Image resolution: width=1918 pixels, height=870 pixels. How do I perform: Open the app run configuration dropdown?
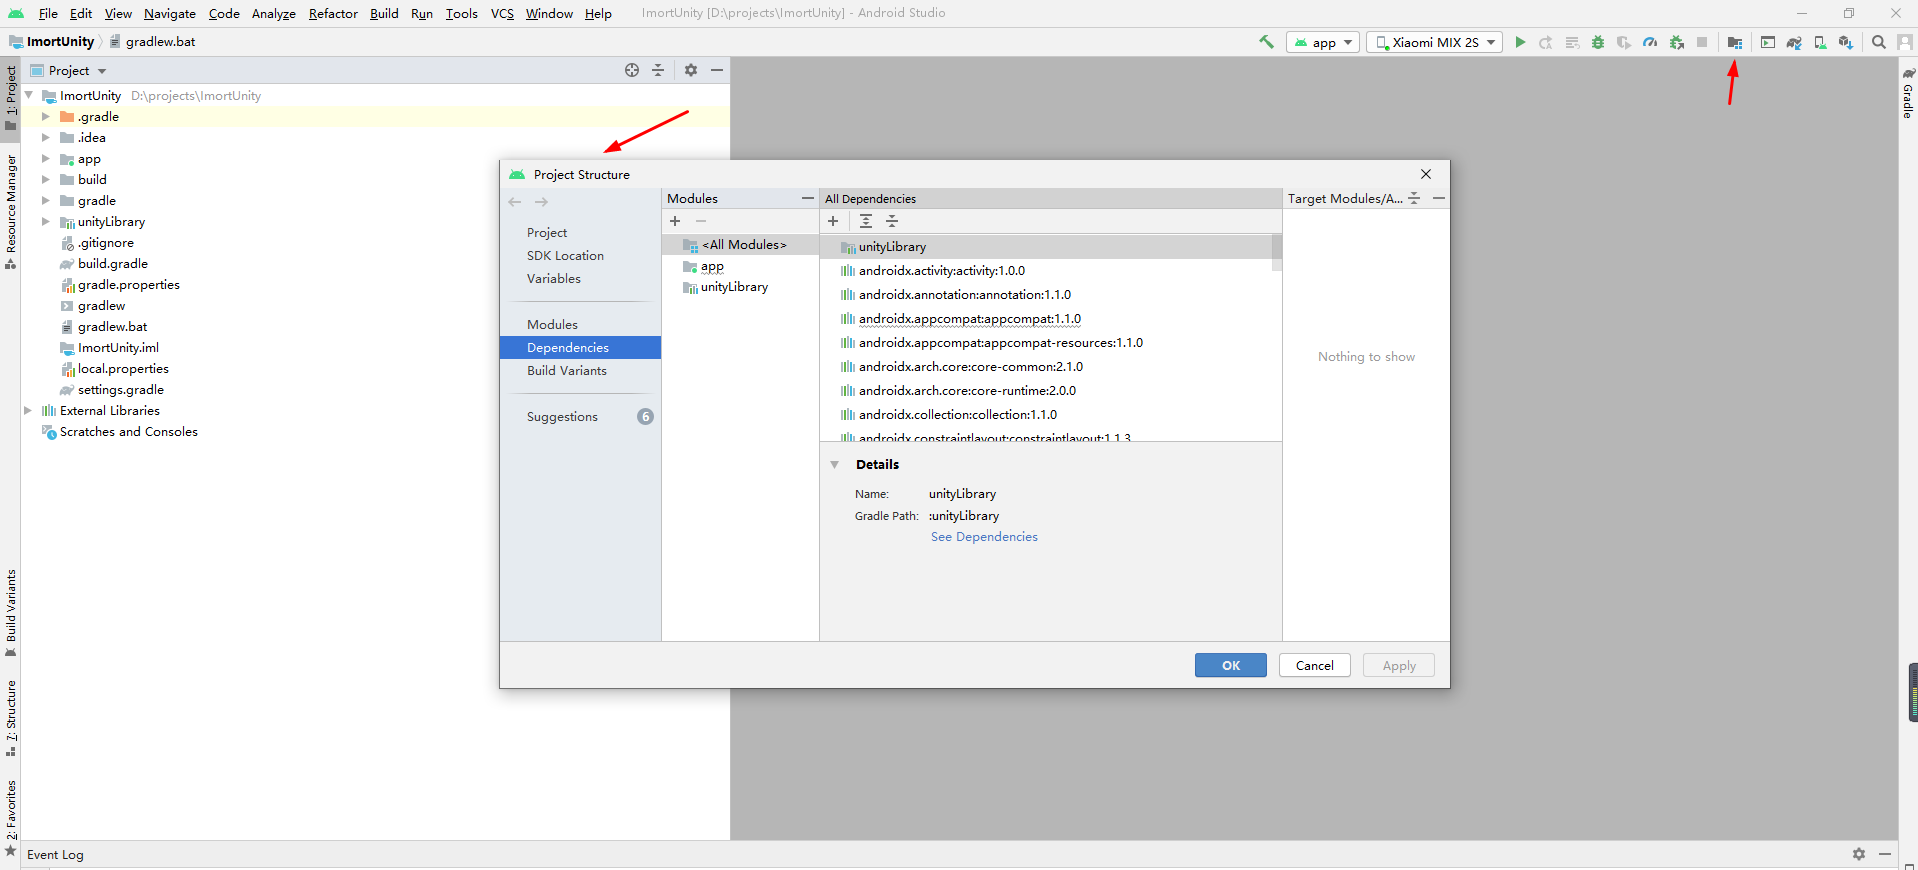pos(1323,42)
